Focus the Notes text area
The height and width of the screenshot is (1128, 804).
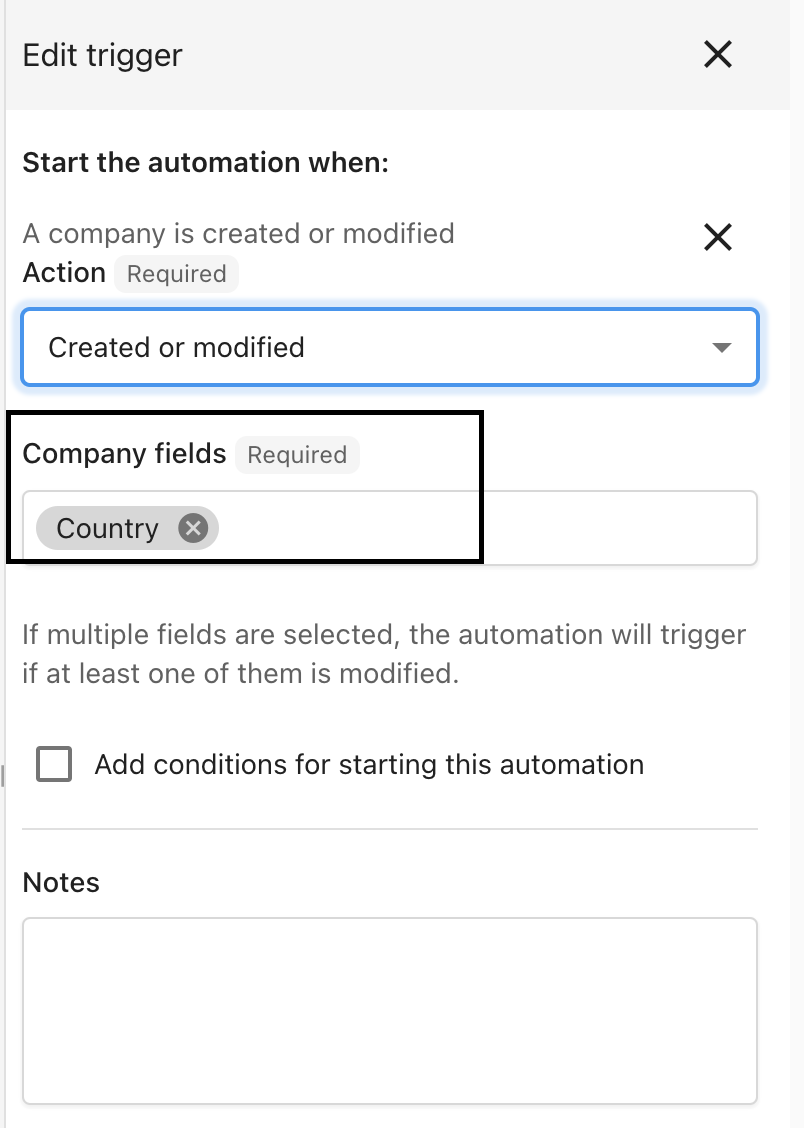tap(389, 1011)
